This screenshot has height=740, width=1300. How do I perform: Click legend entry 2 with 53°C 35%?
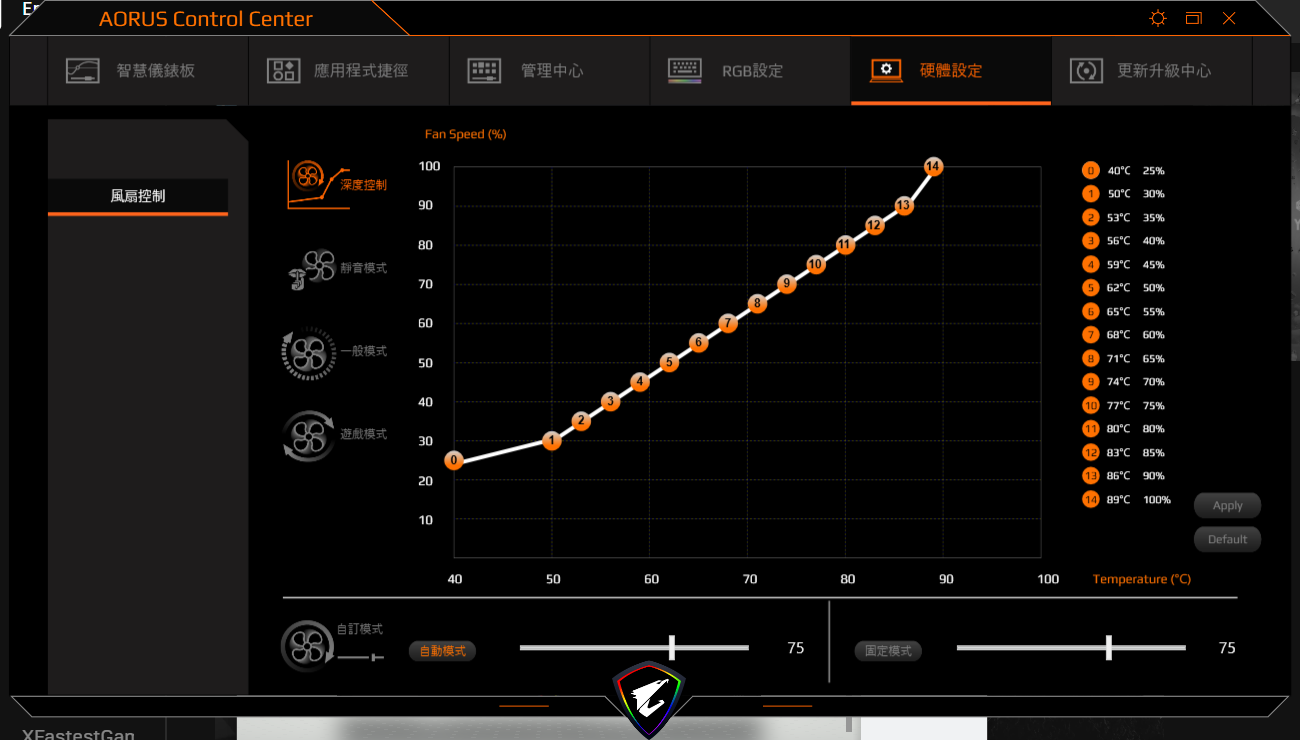pyautogui.click(x=1124, y=218)
